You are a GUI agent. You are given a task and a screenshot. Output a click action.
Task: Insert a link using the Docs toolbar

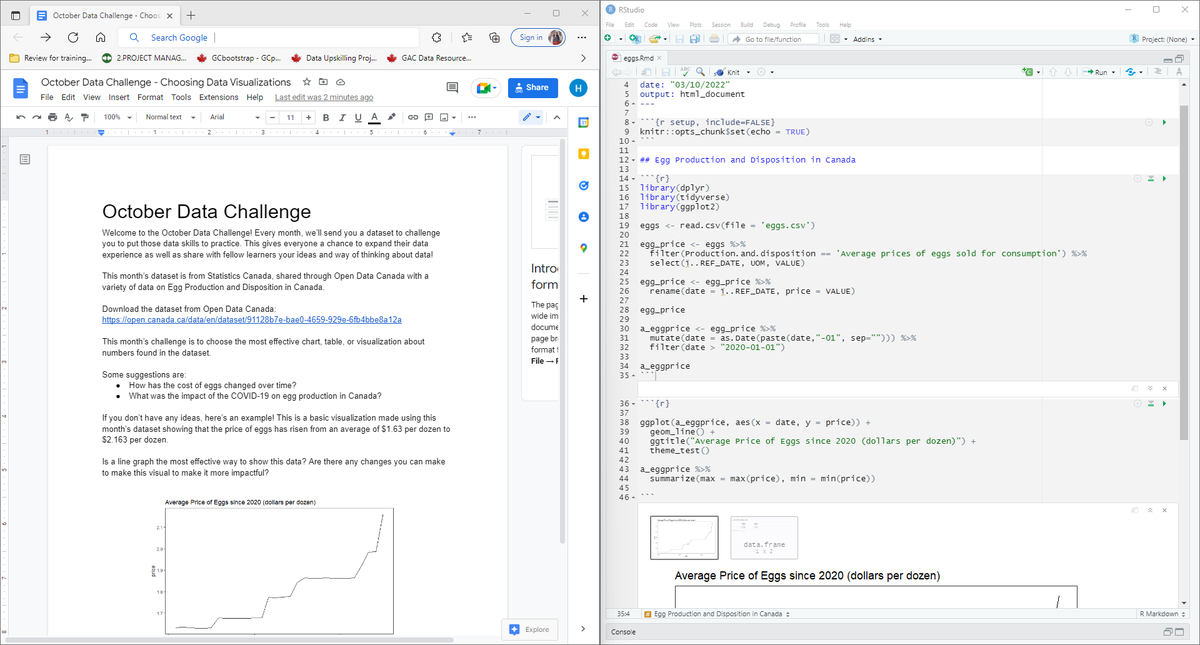411,117
